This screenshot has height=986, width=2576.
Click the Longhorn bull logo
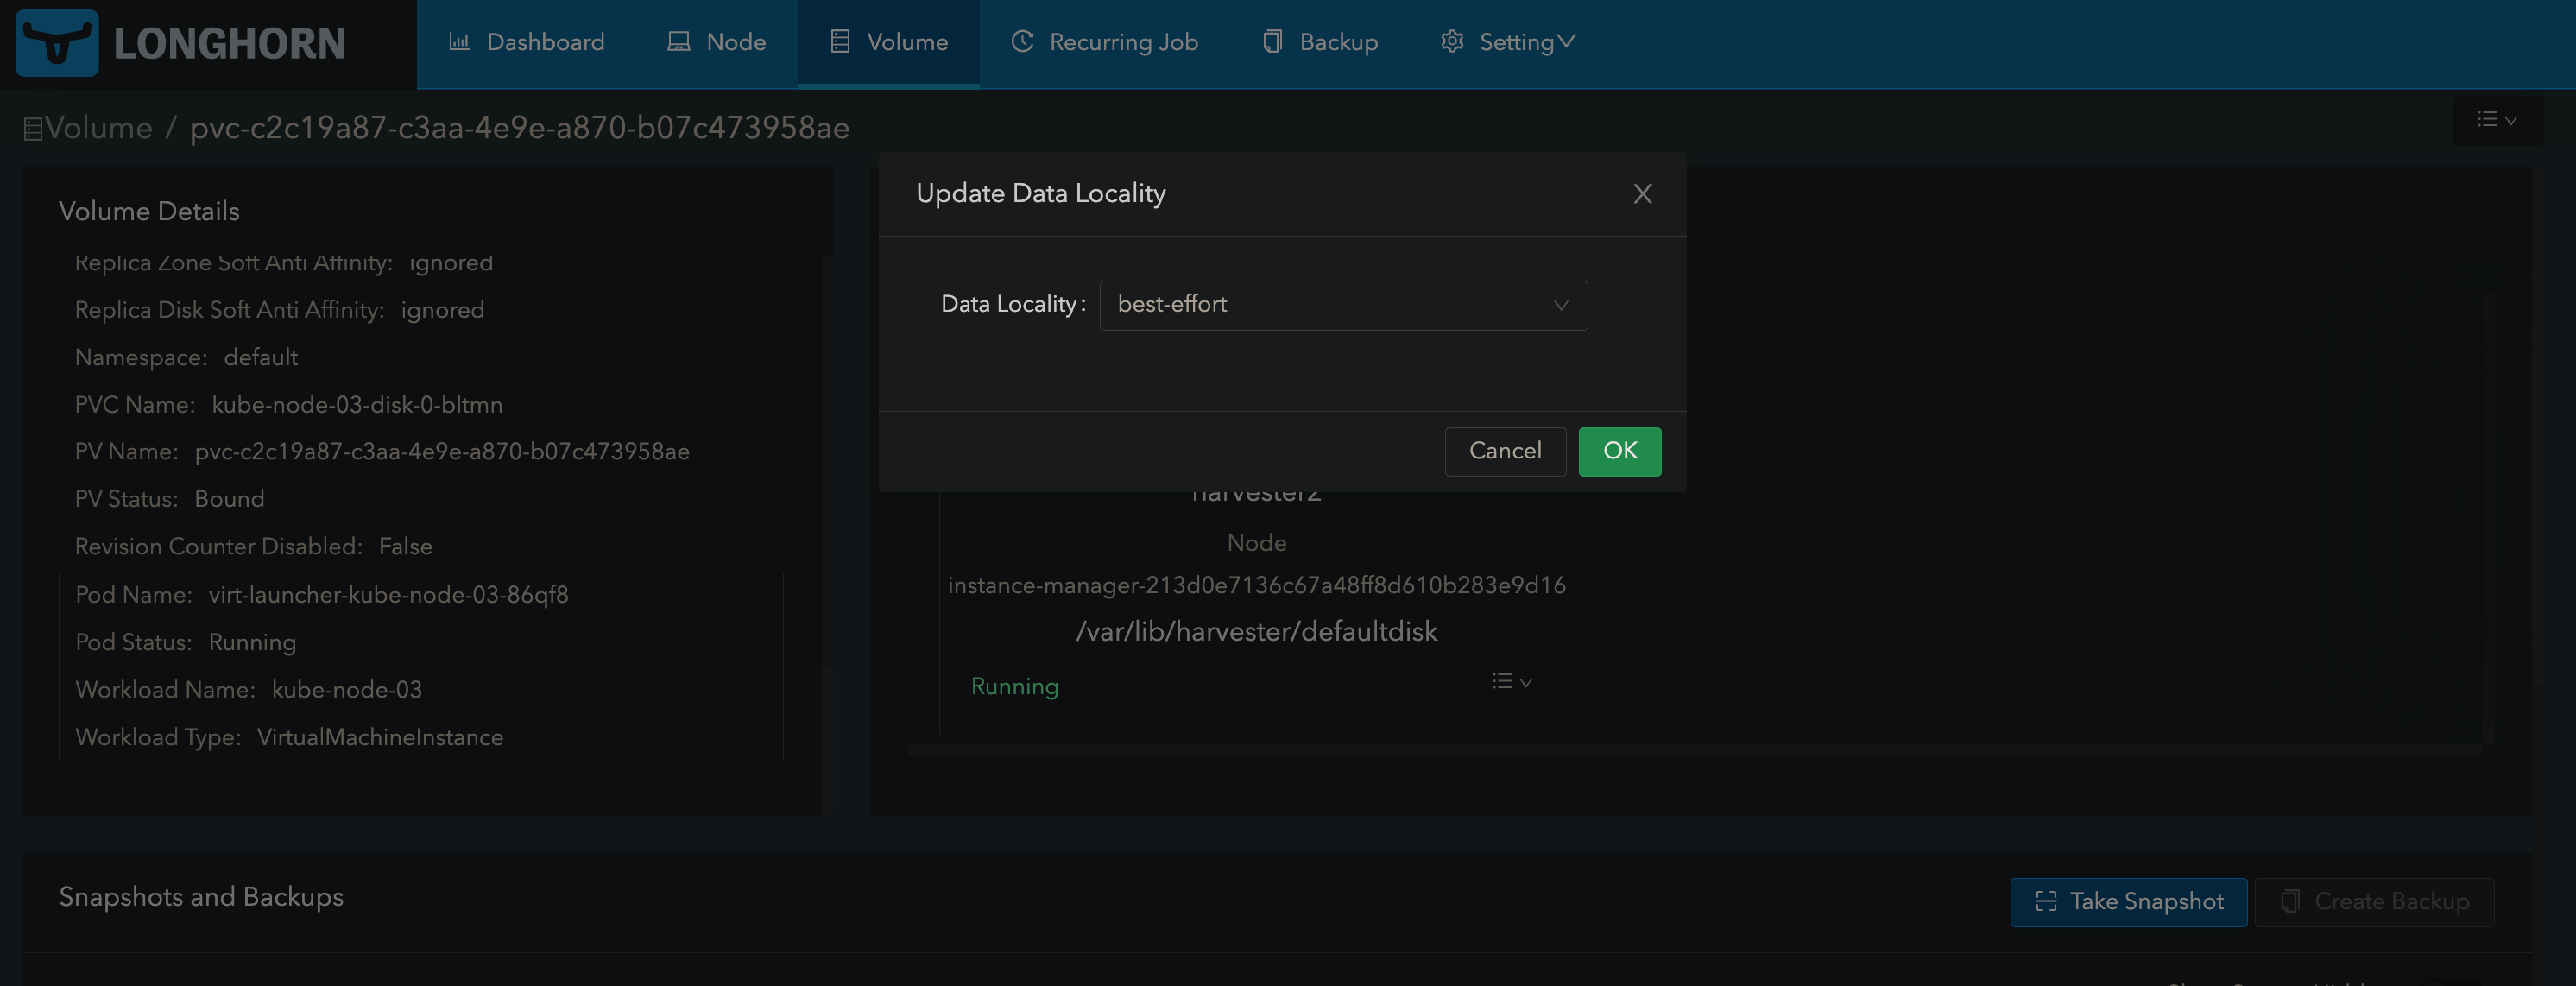57,43
